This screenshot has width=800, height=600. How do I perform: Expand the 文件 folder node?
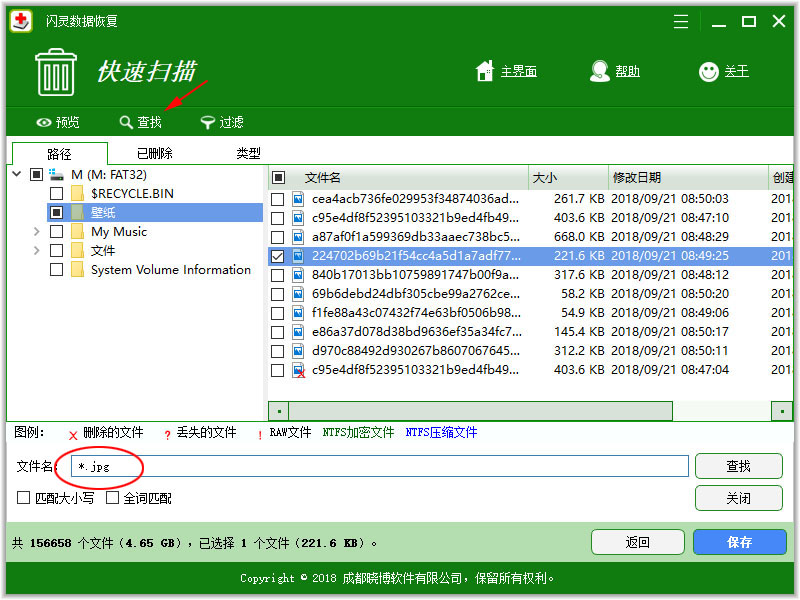[37, 251]
